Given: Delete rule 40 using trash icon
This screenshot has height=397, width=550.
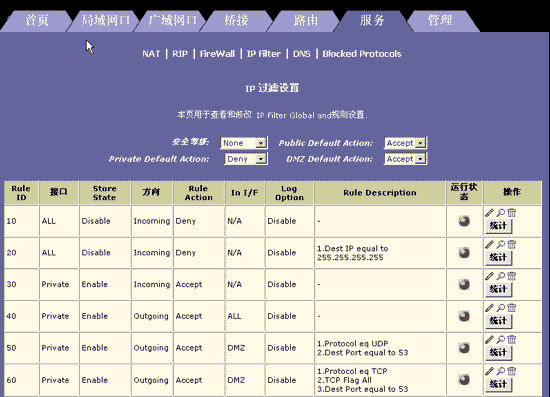Looking at the screenshot, I should [x=512, y=308].
